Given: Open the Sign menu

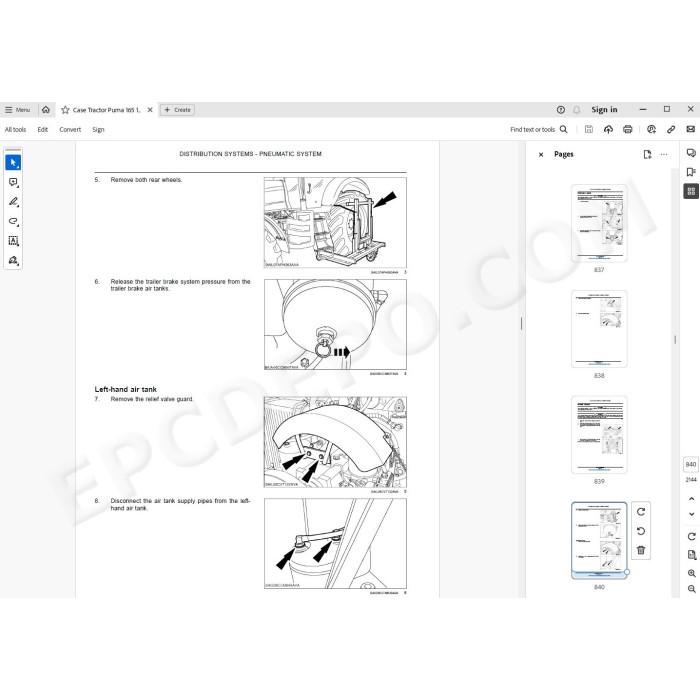Looking at the screenshot, I should point(98,129).
